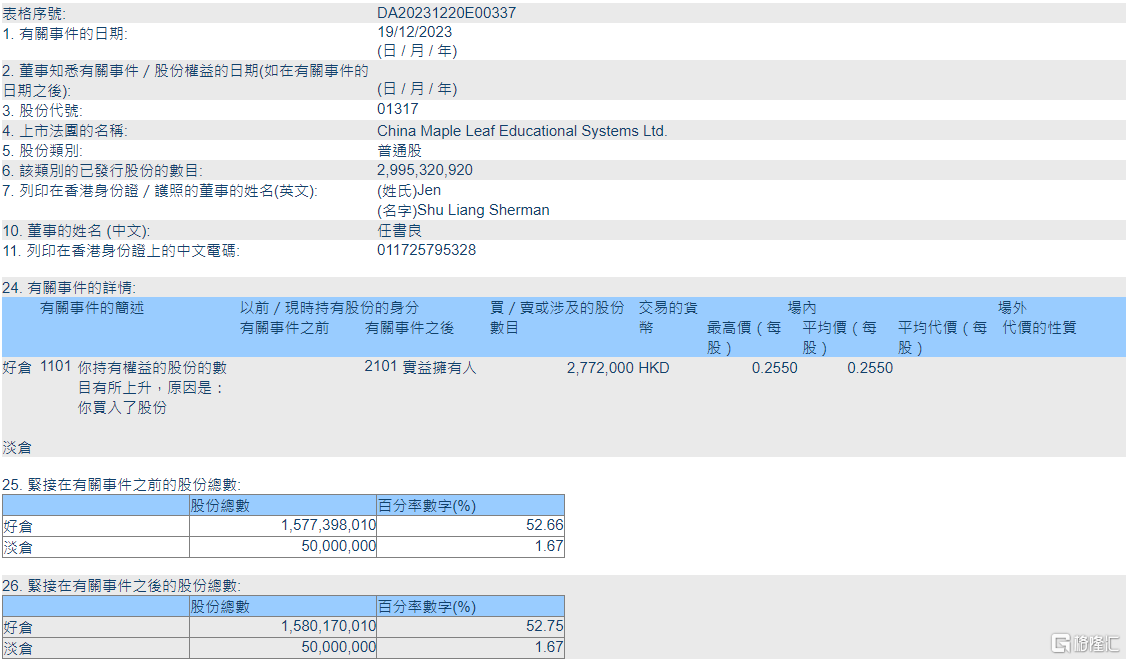
Task: Click surname text (姓氏)Jen
Action: point(409,190)
